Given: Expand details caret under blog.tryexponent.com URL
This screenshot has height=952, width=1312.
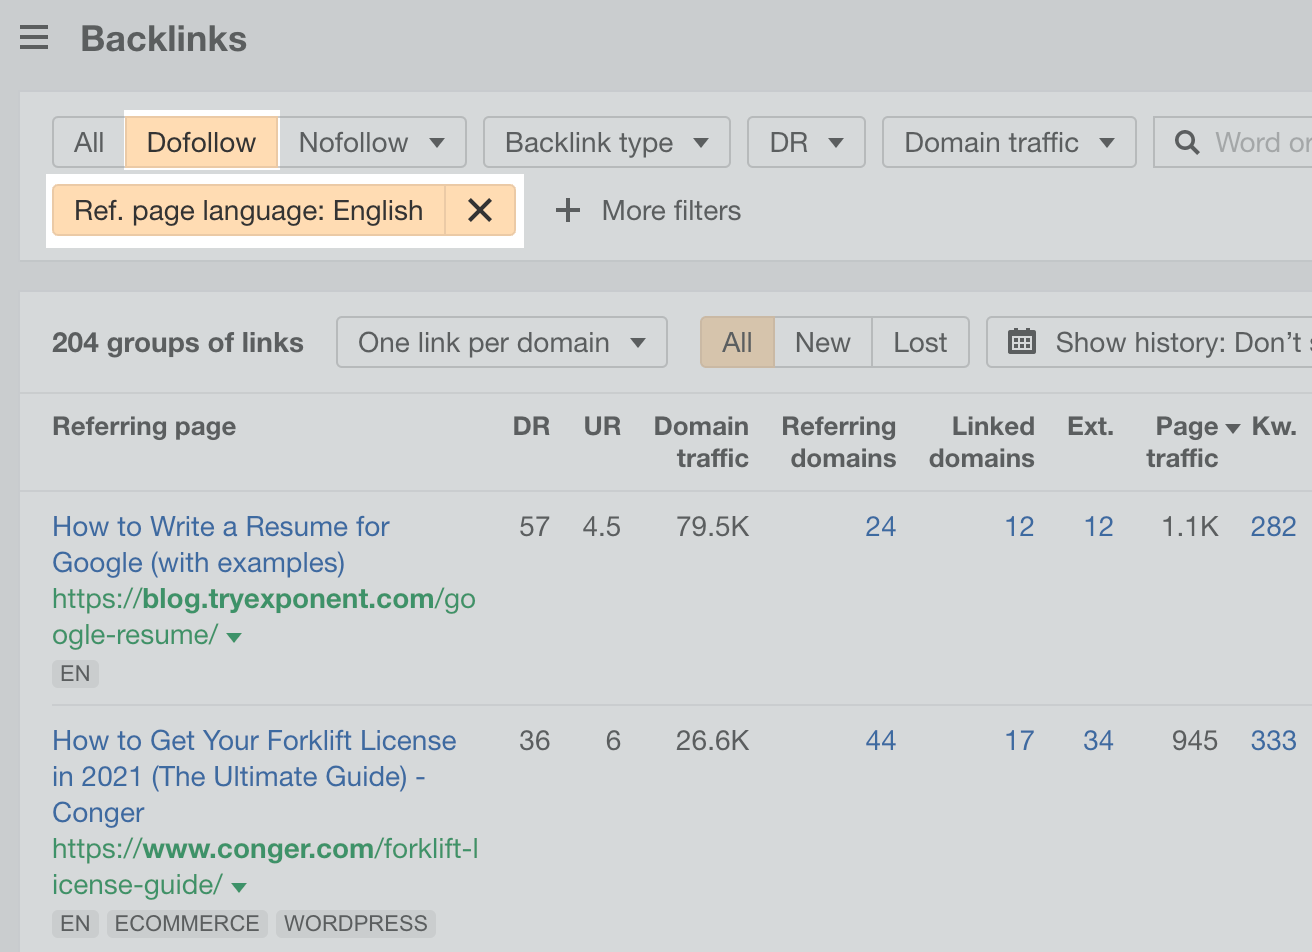Looking at the screenshot, I should pyautogui.click(x=233, y=636).
